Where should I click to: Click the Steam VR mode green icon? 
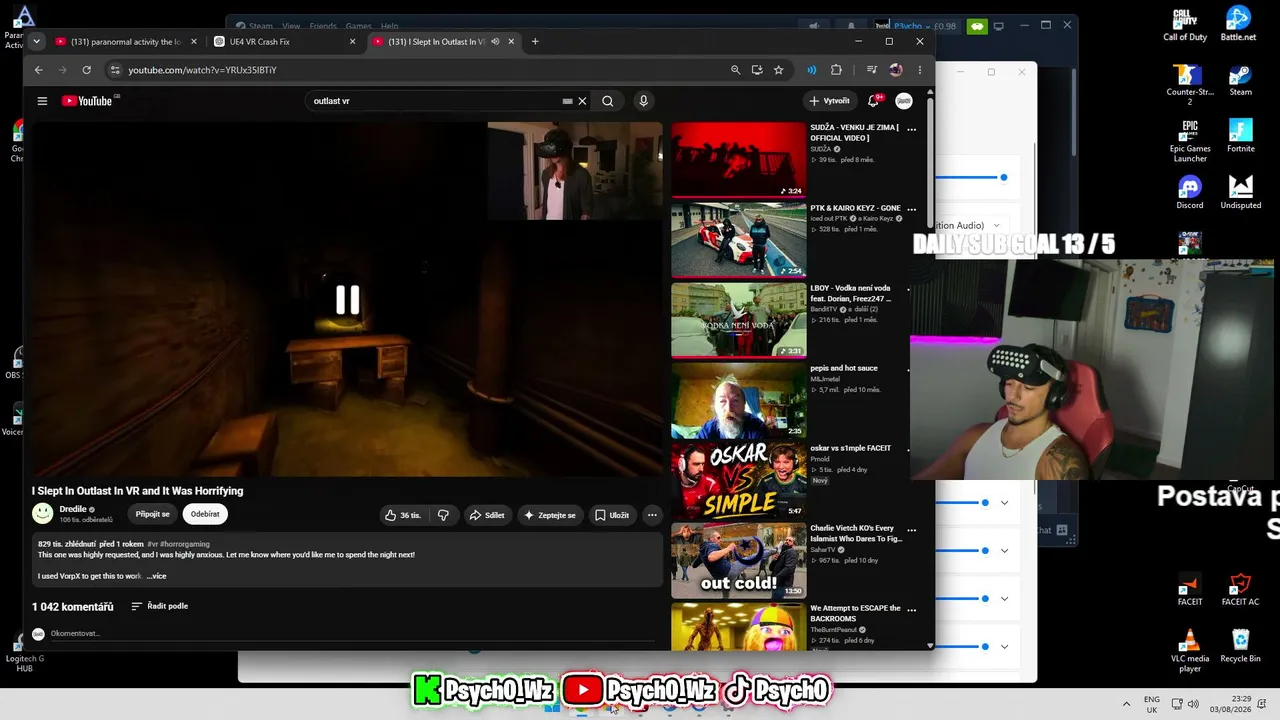coord(978,27)
